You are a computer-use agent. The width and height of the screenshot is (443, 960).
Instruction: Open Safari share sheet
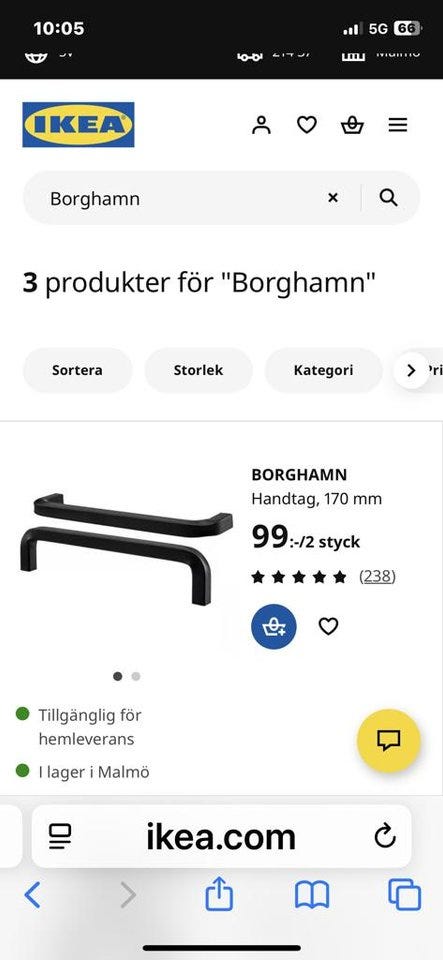click(x=219, y=894)
